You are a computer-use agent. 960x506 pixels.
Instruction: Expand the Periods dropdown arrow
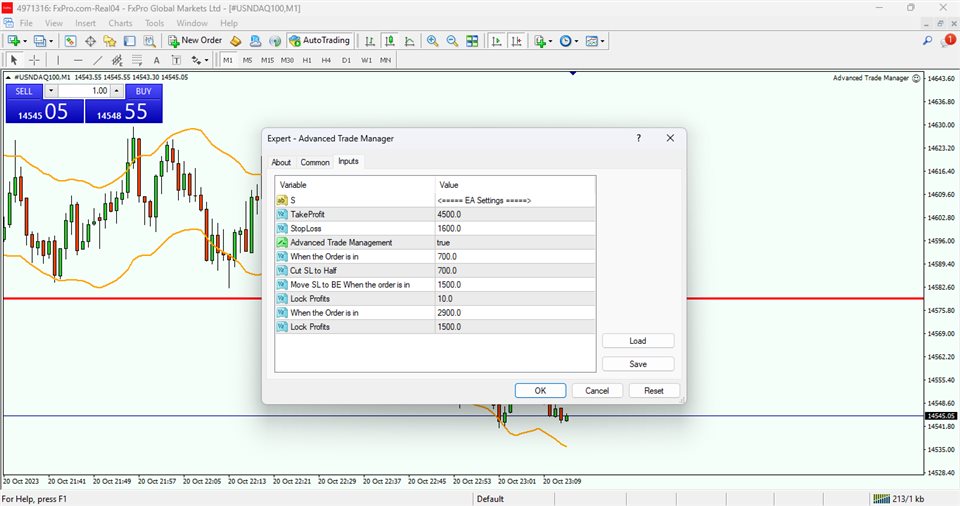(576, 41)
